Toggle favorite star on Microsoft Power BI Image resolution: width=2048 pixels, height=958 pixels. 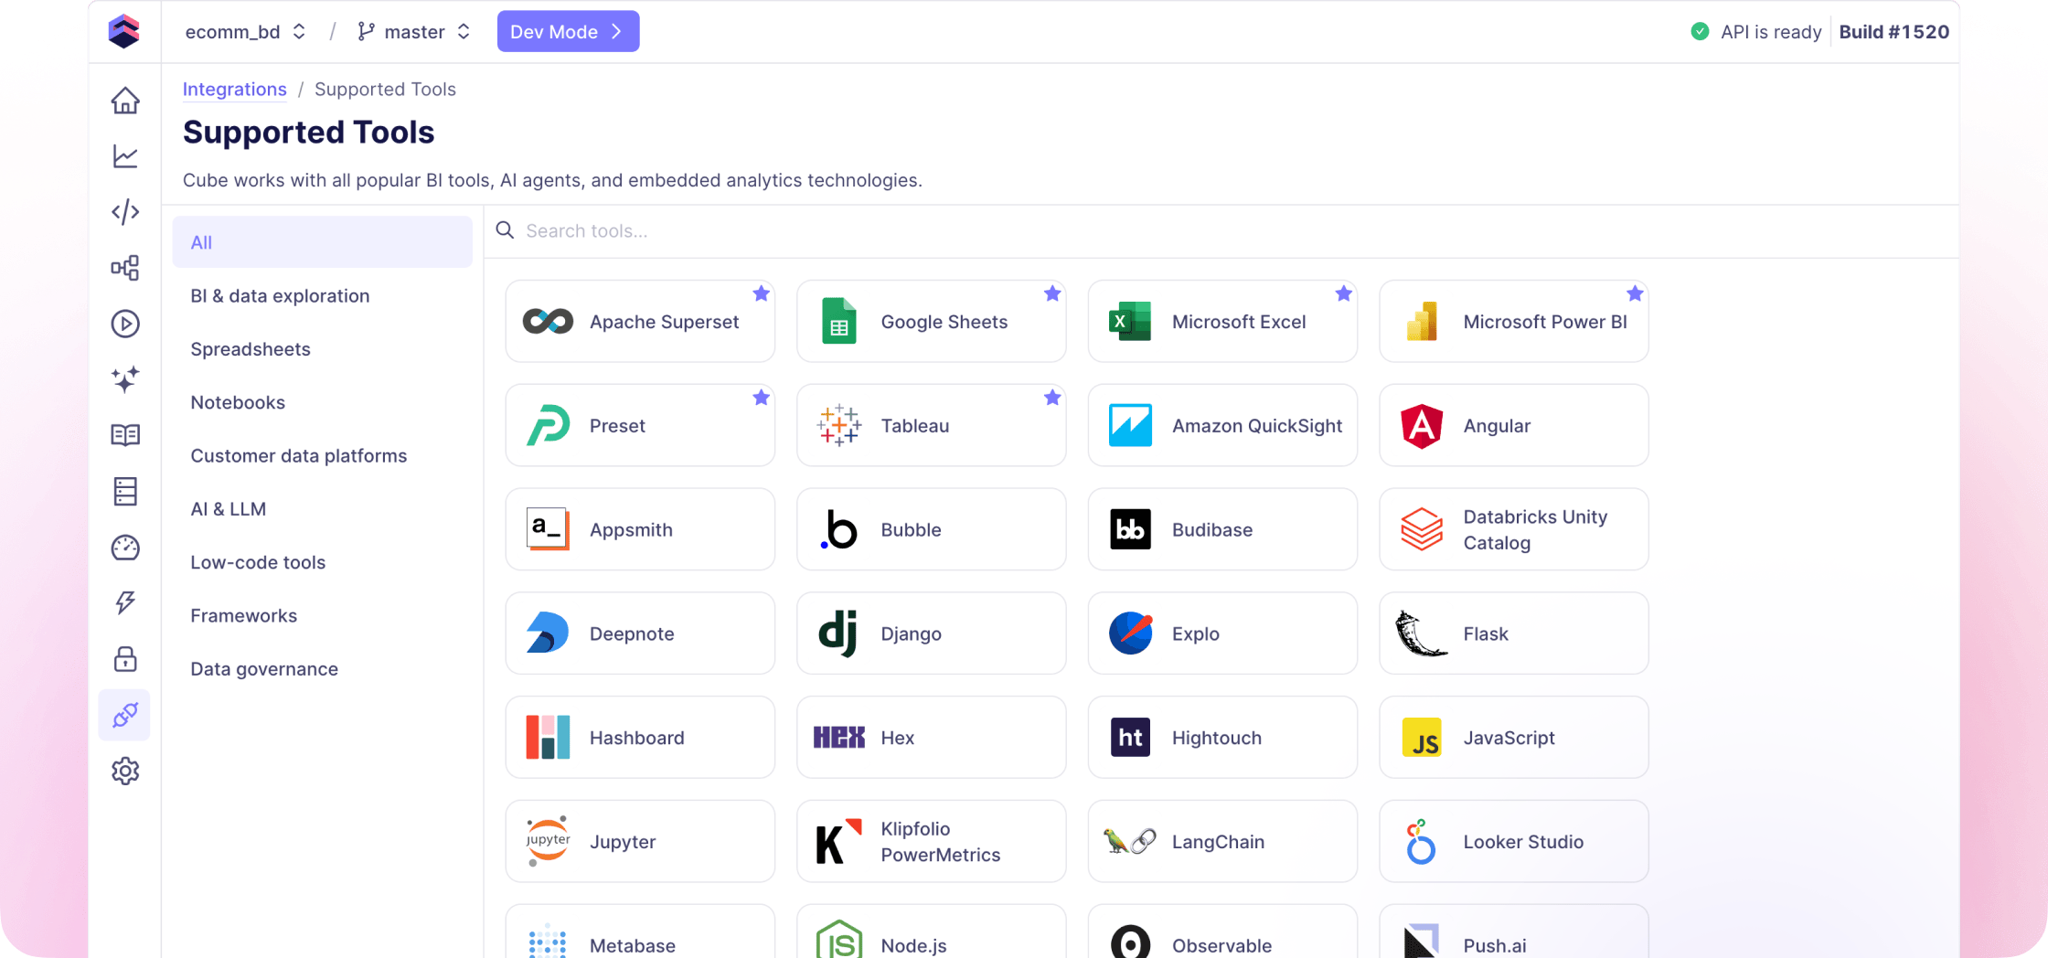pyautogui.click(x=1634, y=293)
